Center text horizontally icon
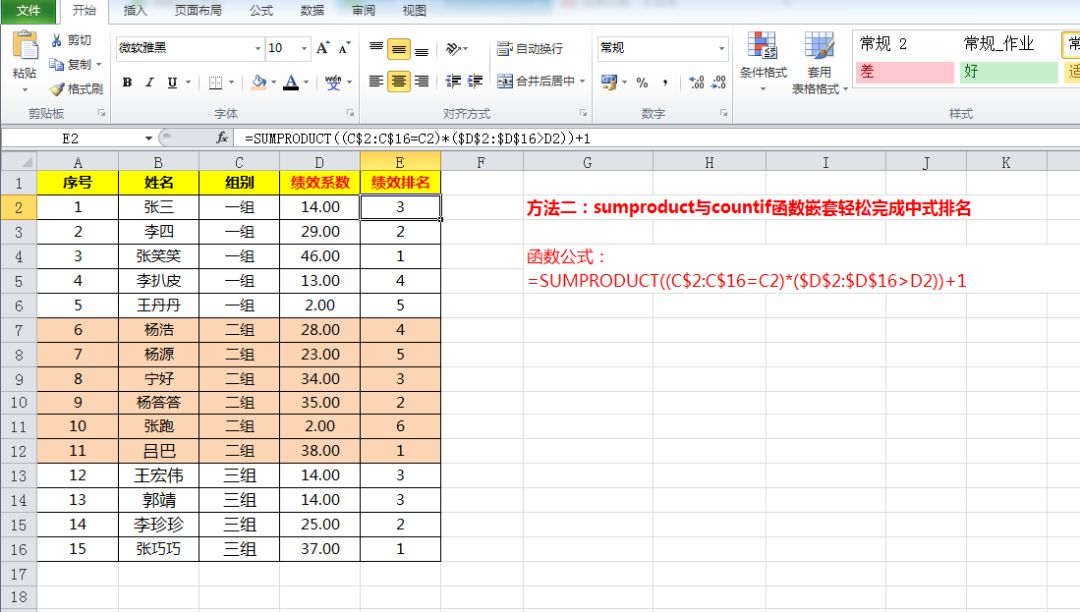This screenshot has height=612, width=1080. tap(399, 81)
